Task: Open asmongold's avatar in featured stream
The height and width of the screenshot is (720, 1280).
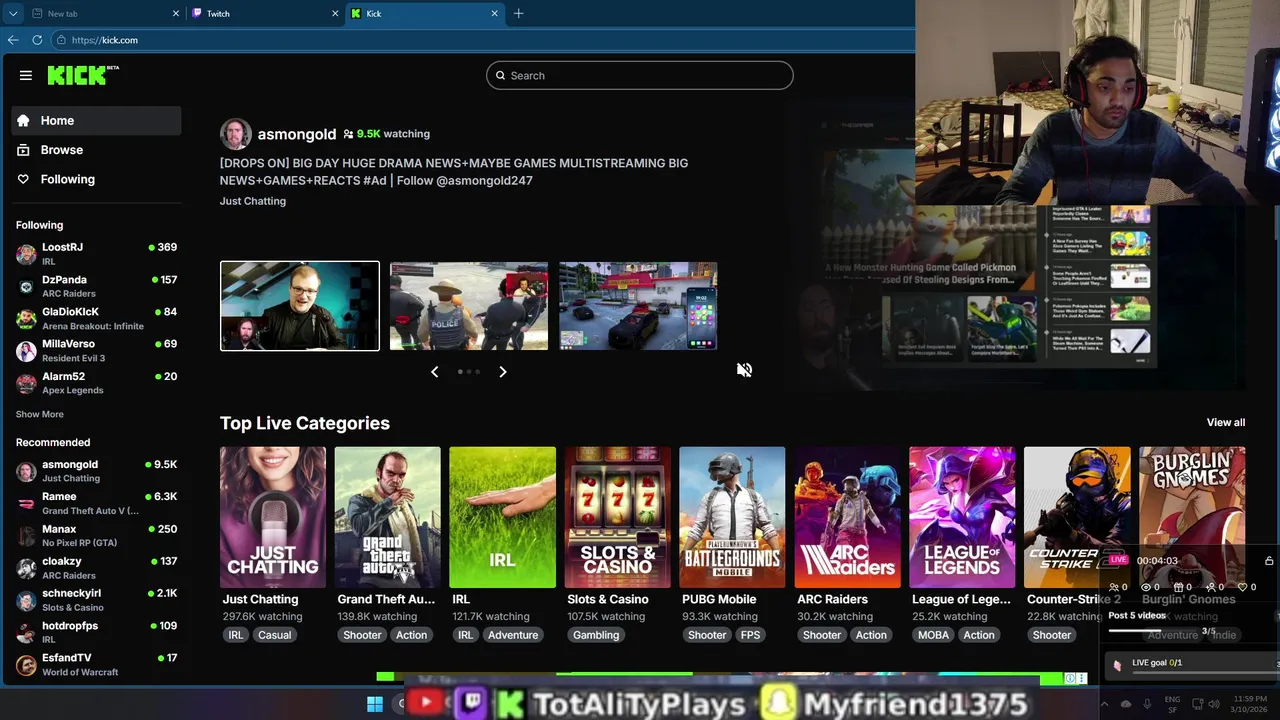Action: pyautogui.click(x=236, y=134)
